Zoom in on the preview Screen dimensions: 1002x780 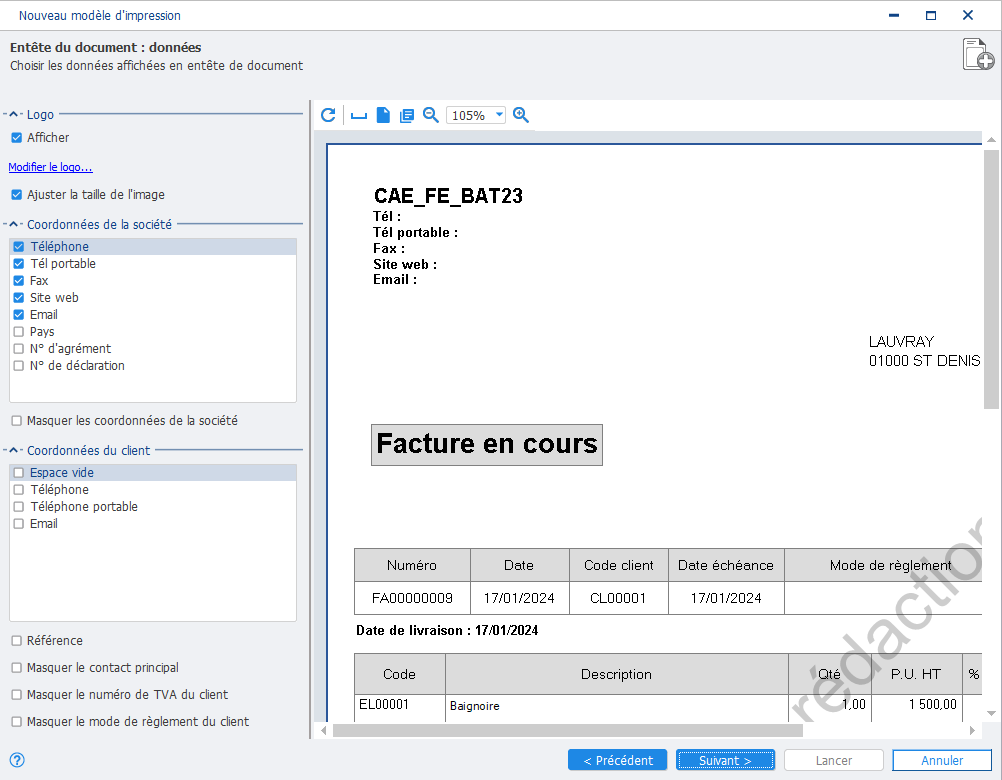521,115
